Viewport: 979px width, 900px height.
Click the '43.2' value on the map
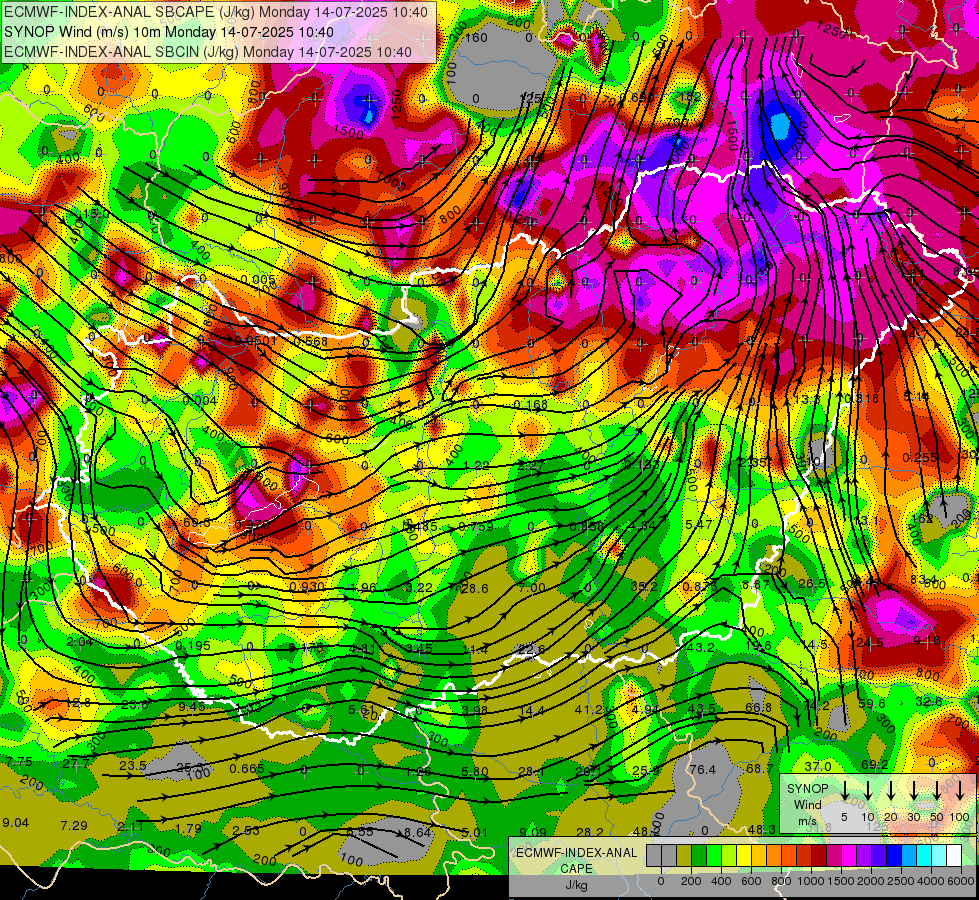pos(700,648)
